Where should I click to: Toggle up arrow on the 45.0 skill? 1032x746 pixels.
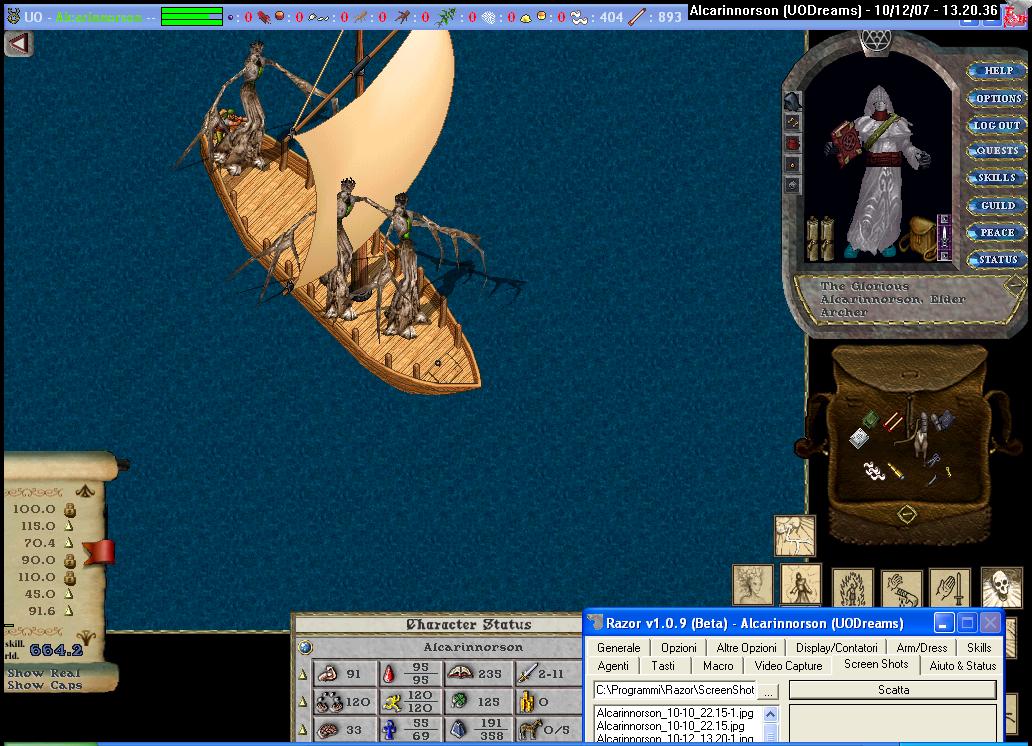(x=68, y=594)
